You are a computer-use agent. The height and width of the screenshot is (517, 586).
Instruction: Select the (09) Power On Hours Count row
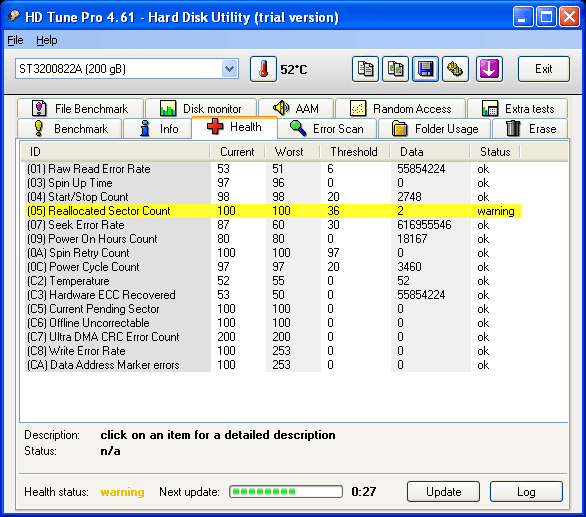pyautogui.click(x=273, y=239)
